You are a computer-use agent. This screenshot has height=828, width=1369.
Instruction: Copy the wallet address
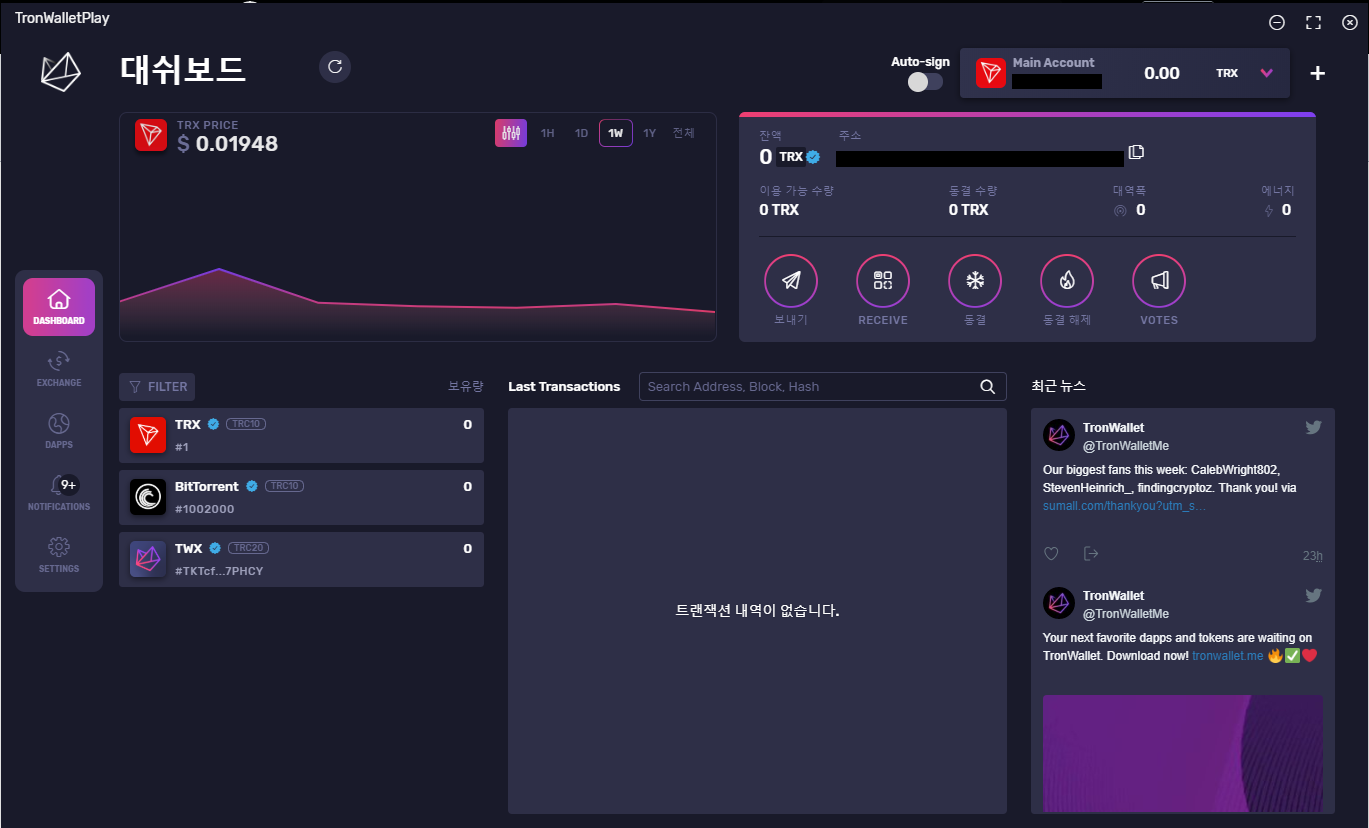1136,152
